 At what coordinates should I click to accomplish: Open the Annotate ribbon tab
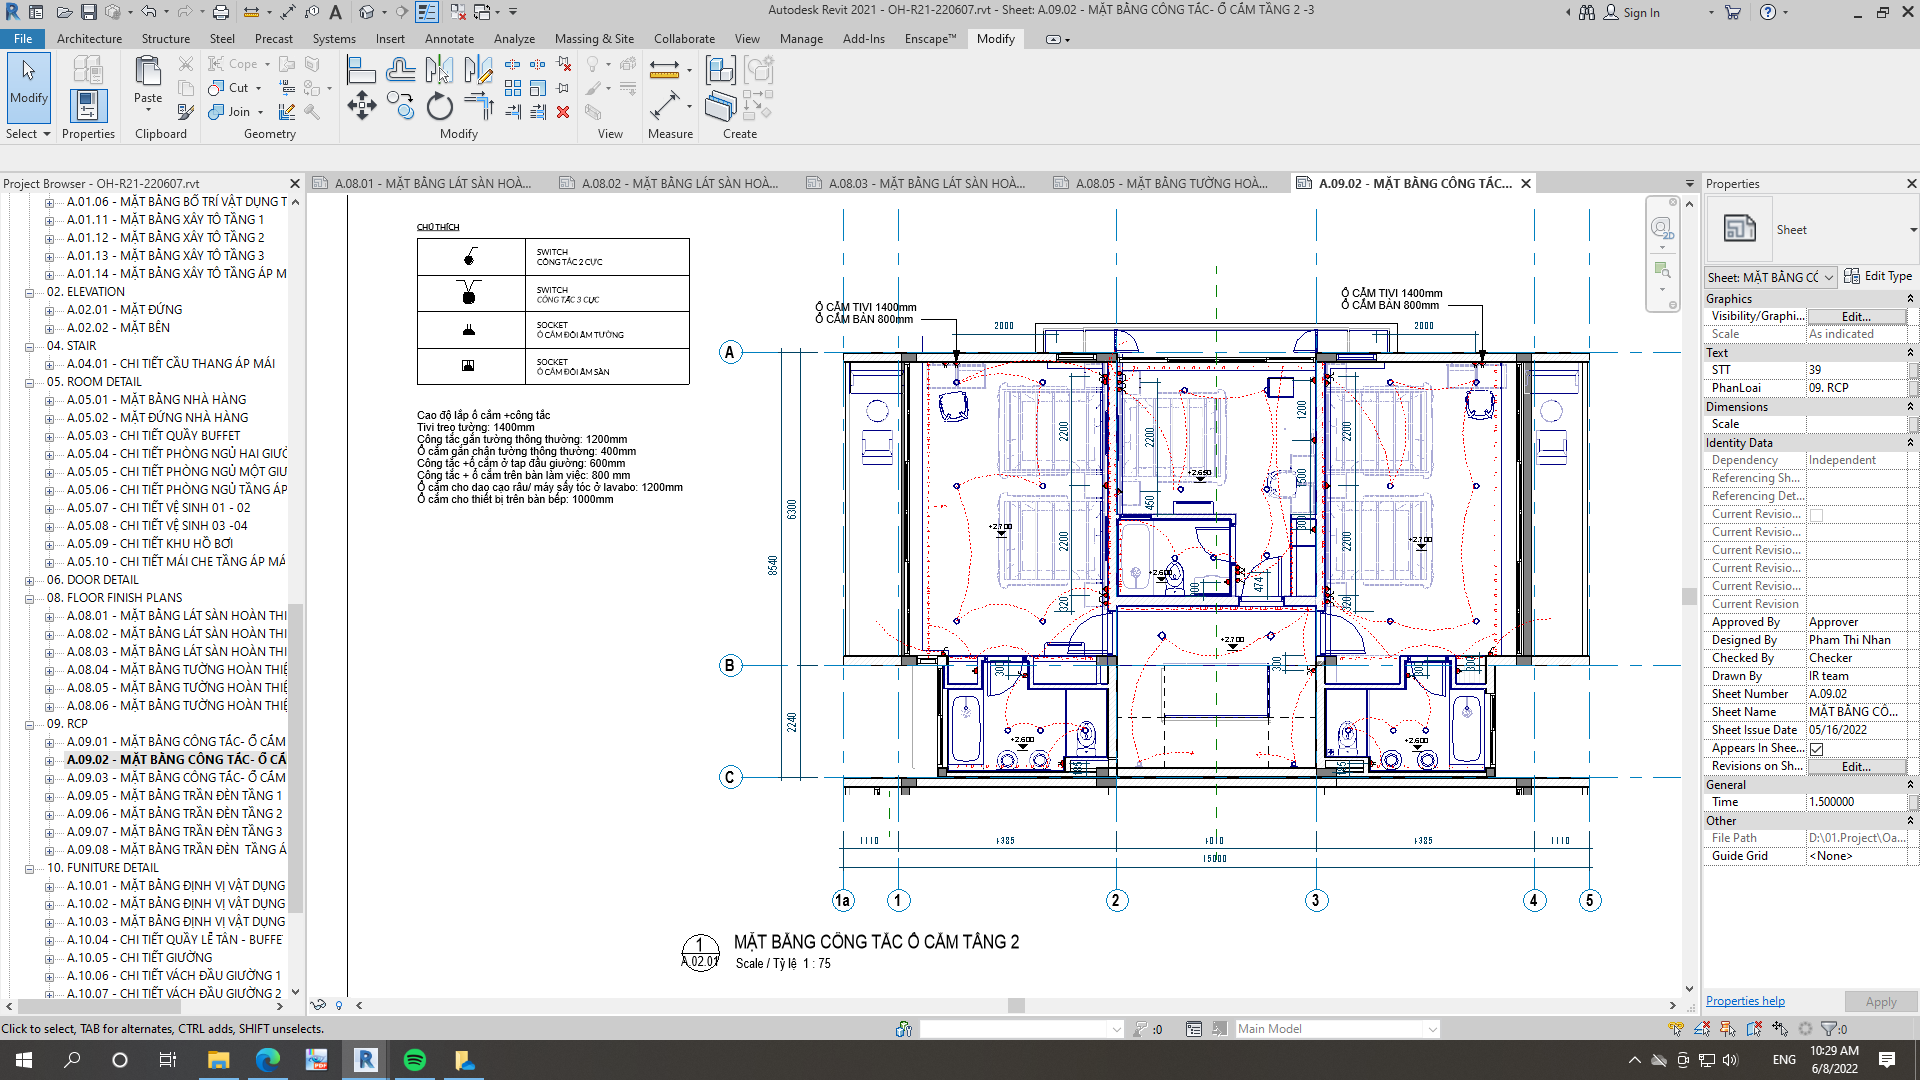pyautogui.click(x=449, y=39)
